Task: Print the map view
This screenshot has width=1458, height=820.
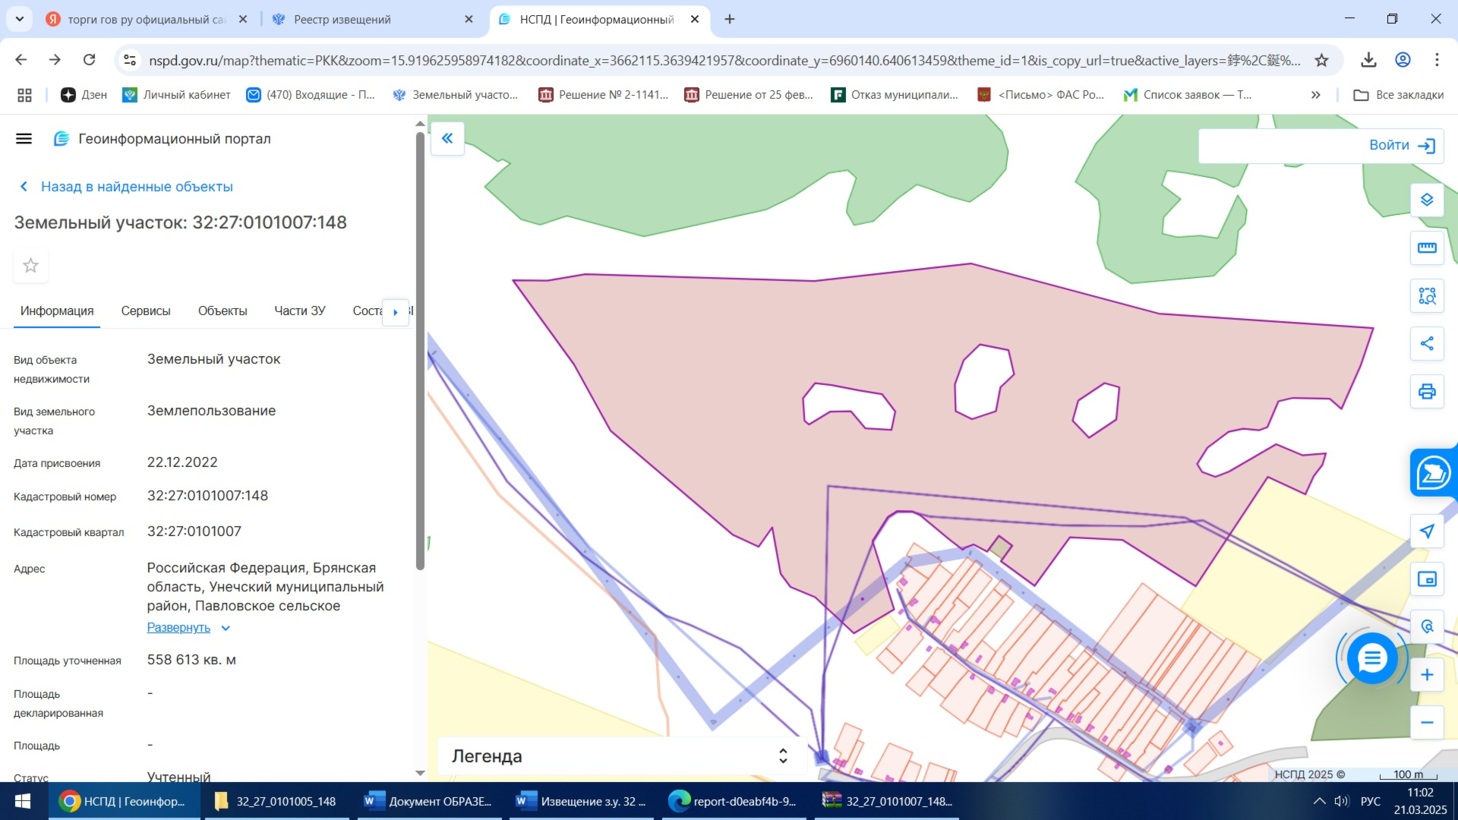Action: coord(1426,392)
